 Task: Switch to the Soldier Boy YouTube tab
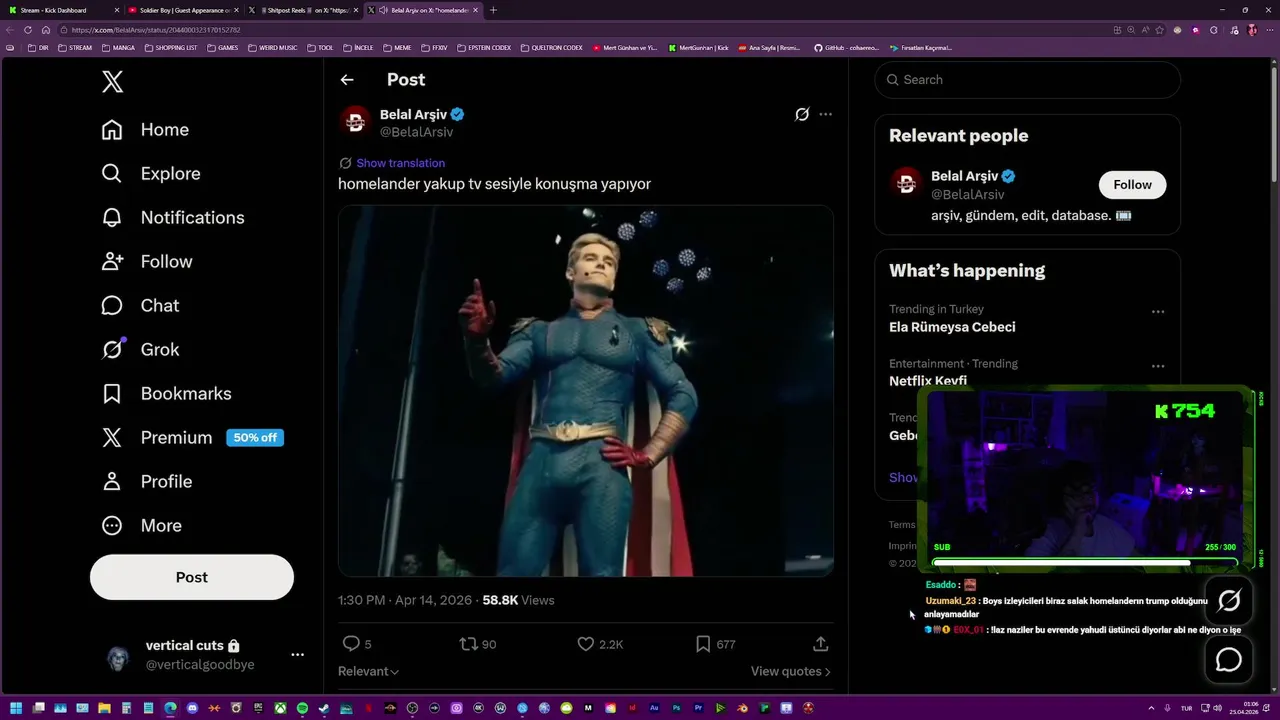(183, 10)
